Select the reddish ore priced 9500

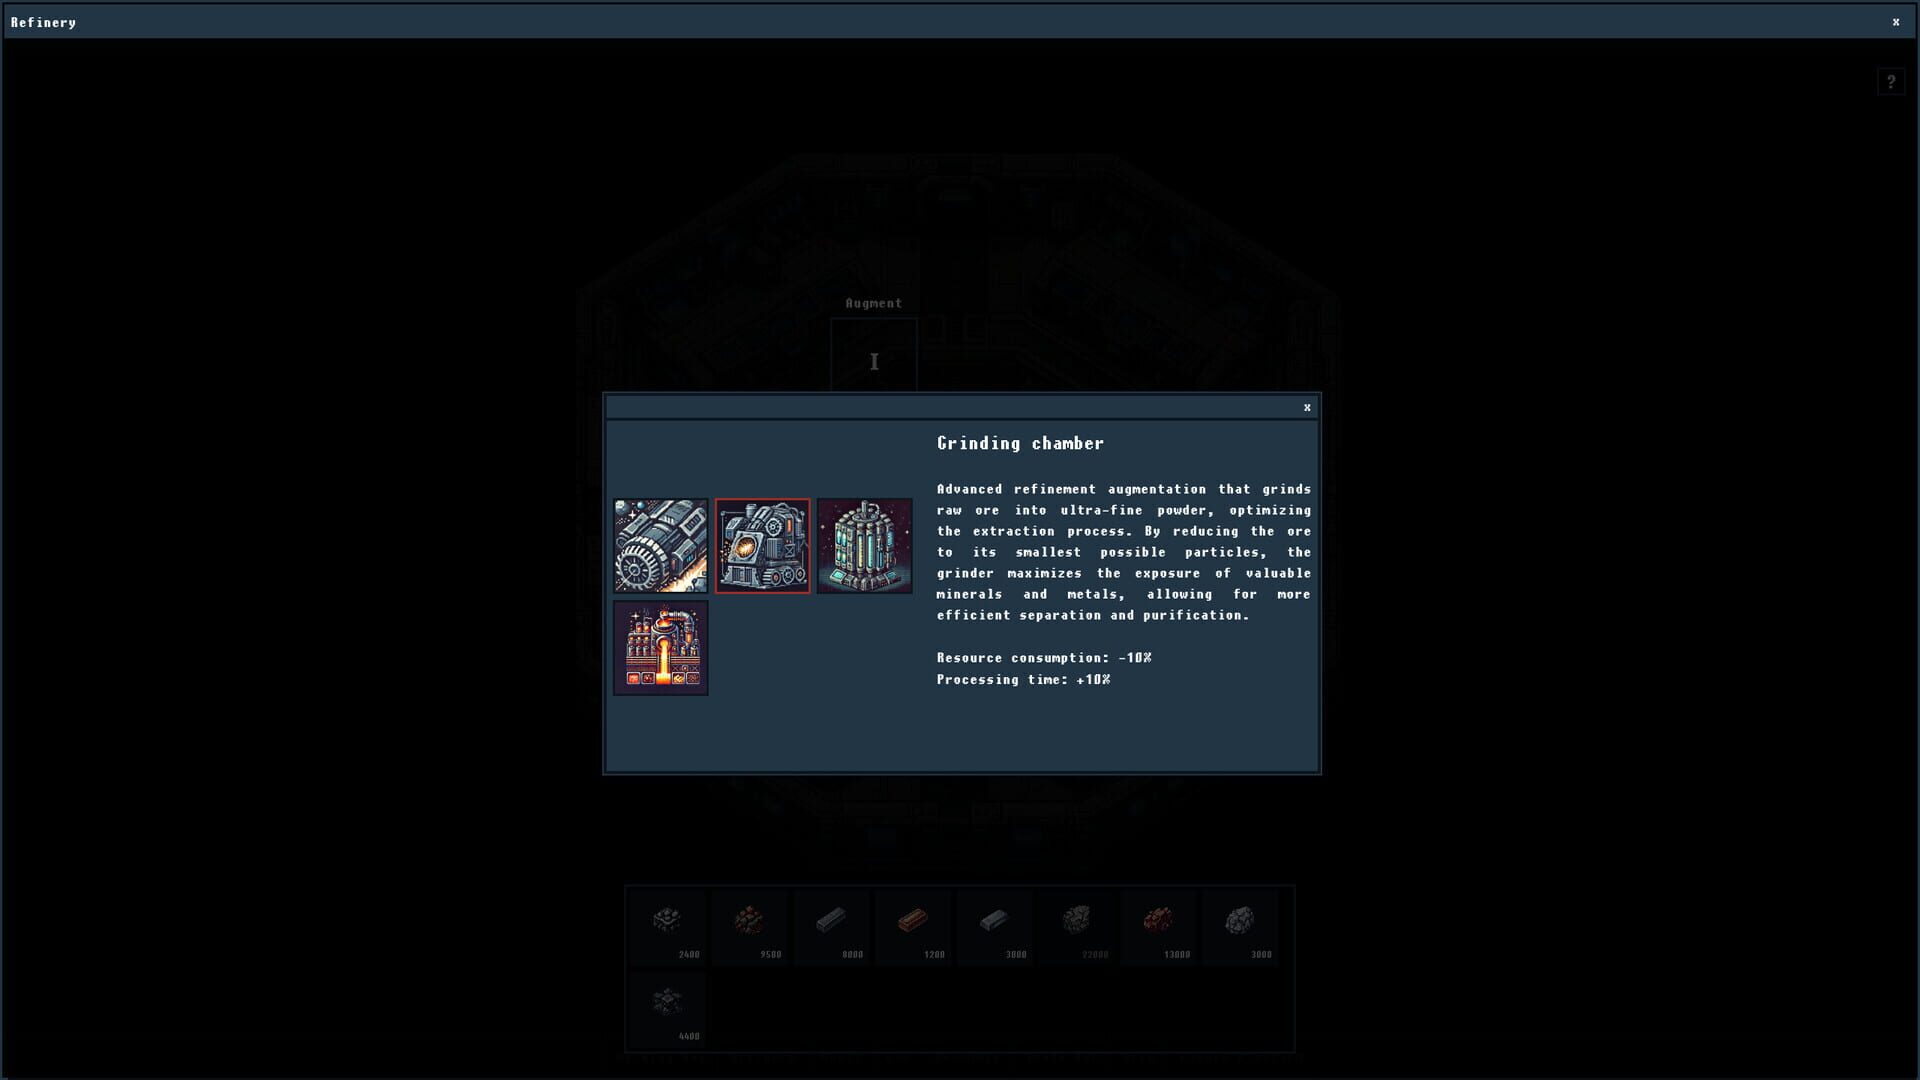749,925
